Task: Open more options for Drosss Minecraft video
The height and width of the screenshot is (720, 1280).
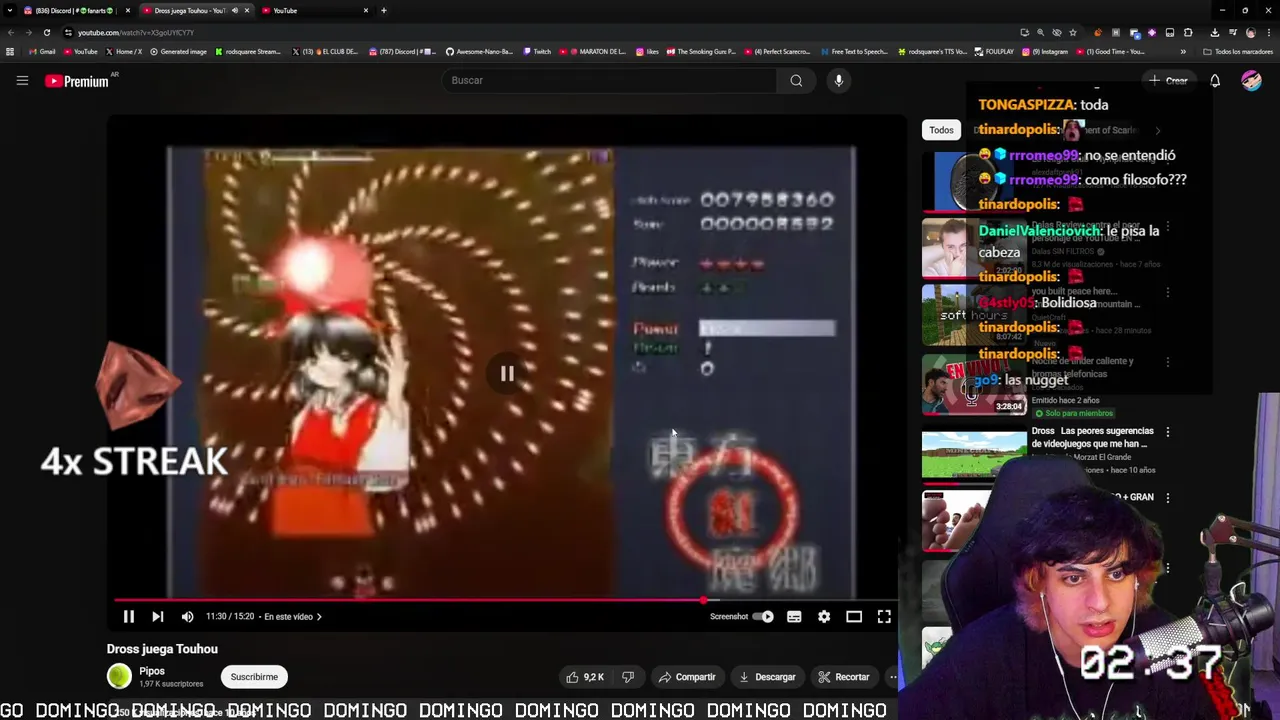Action: coord(1168,432)
